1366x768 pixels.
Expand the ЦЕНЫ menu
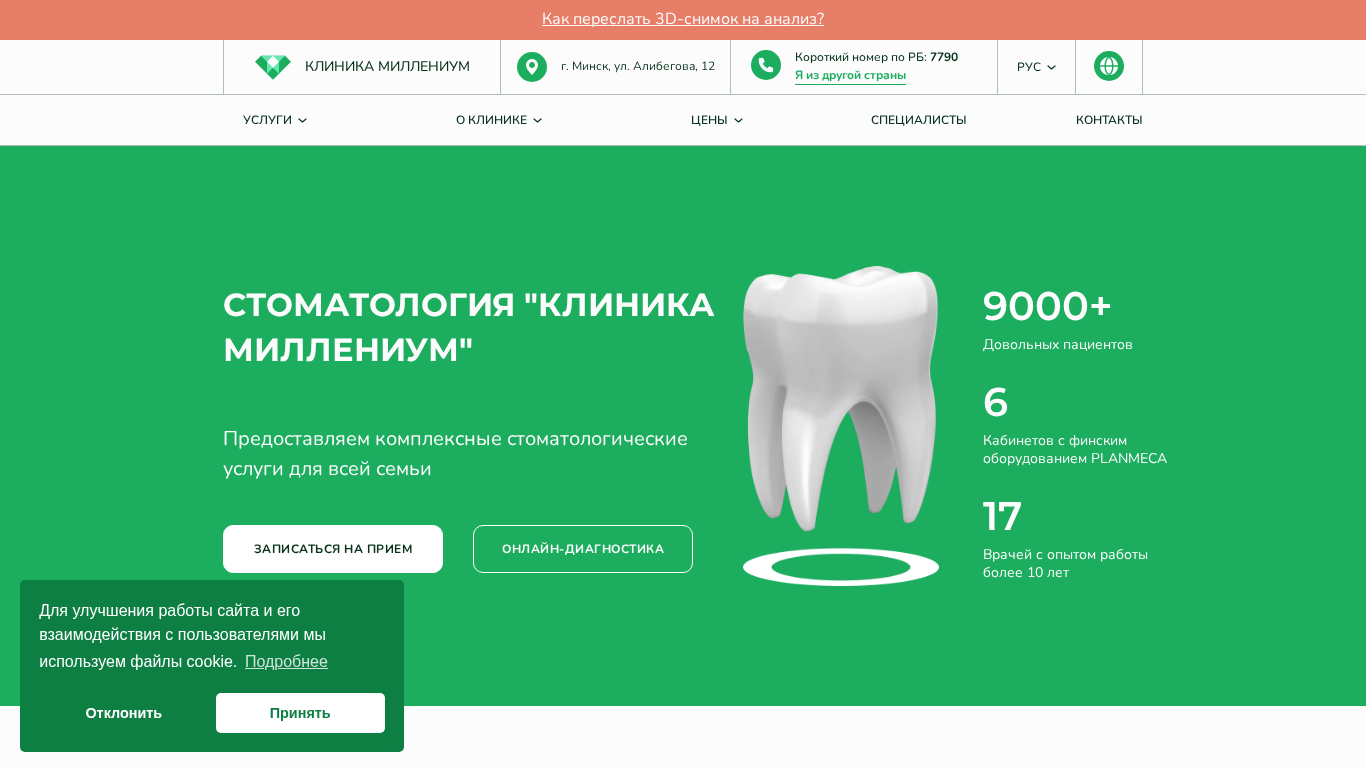pos(717,120)
